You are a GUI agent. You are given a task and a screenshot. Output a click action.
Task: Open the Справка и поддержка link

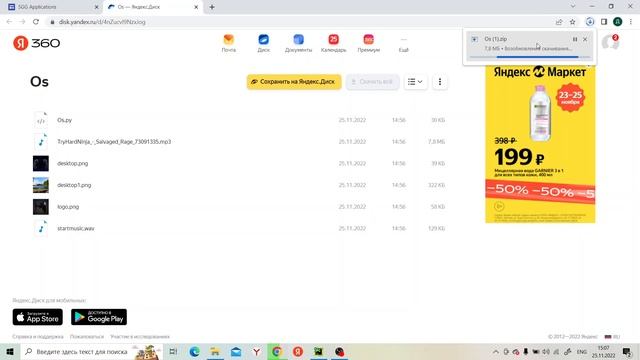click(38, 337)
